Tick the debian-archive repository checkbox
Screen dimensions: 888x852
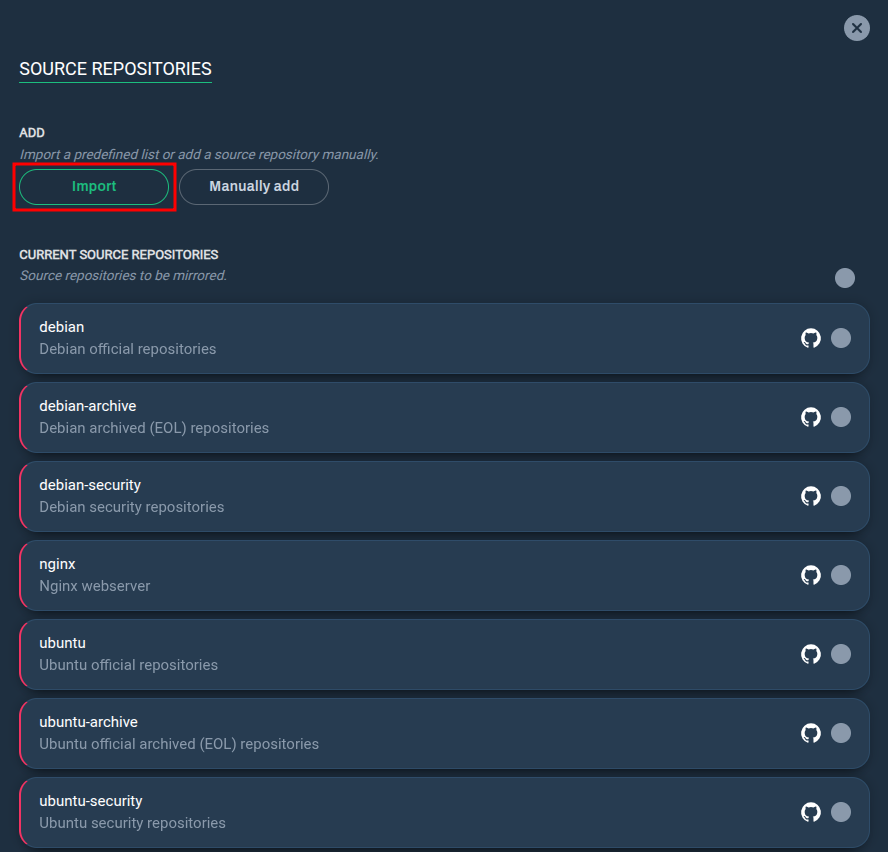click(840, 417)
